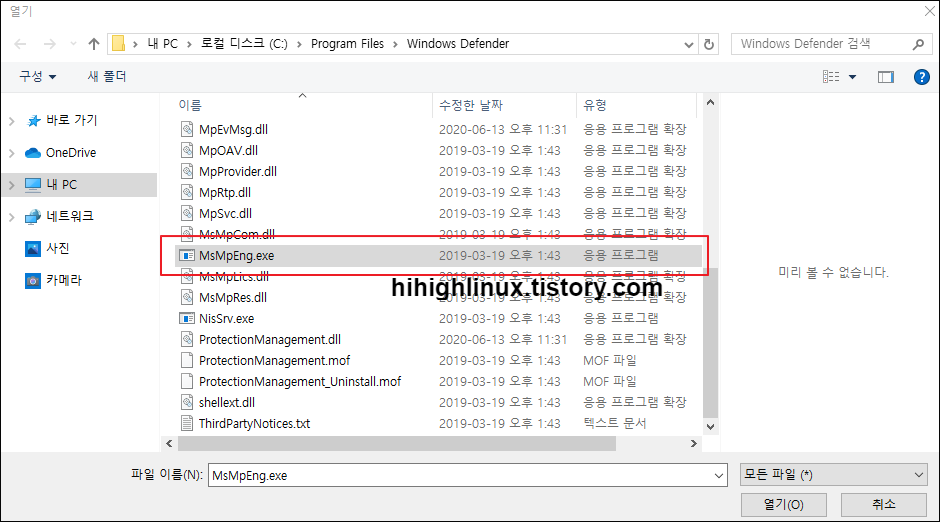Expand 바로 가기 tree node
The width and height of the screenshot is (940, 522).
11,121
